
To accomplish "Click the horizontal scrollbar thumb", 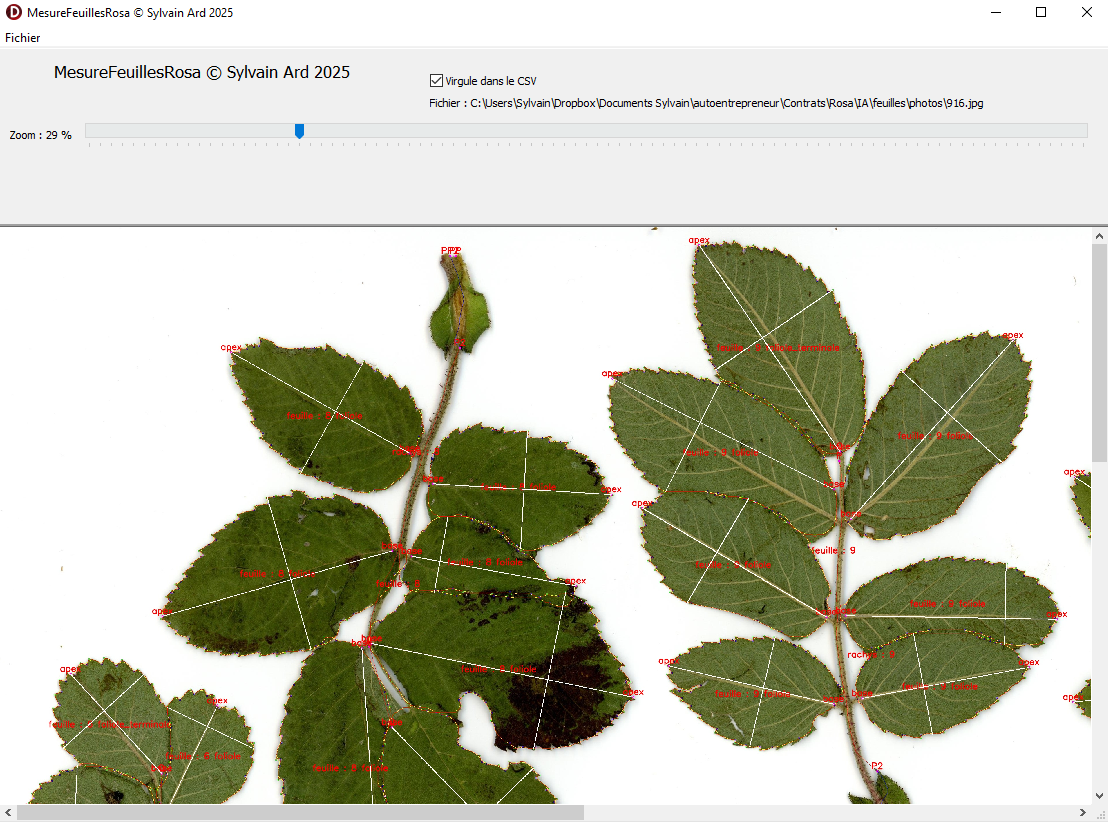I will coord(300,813).
